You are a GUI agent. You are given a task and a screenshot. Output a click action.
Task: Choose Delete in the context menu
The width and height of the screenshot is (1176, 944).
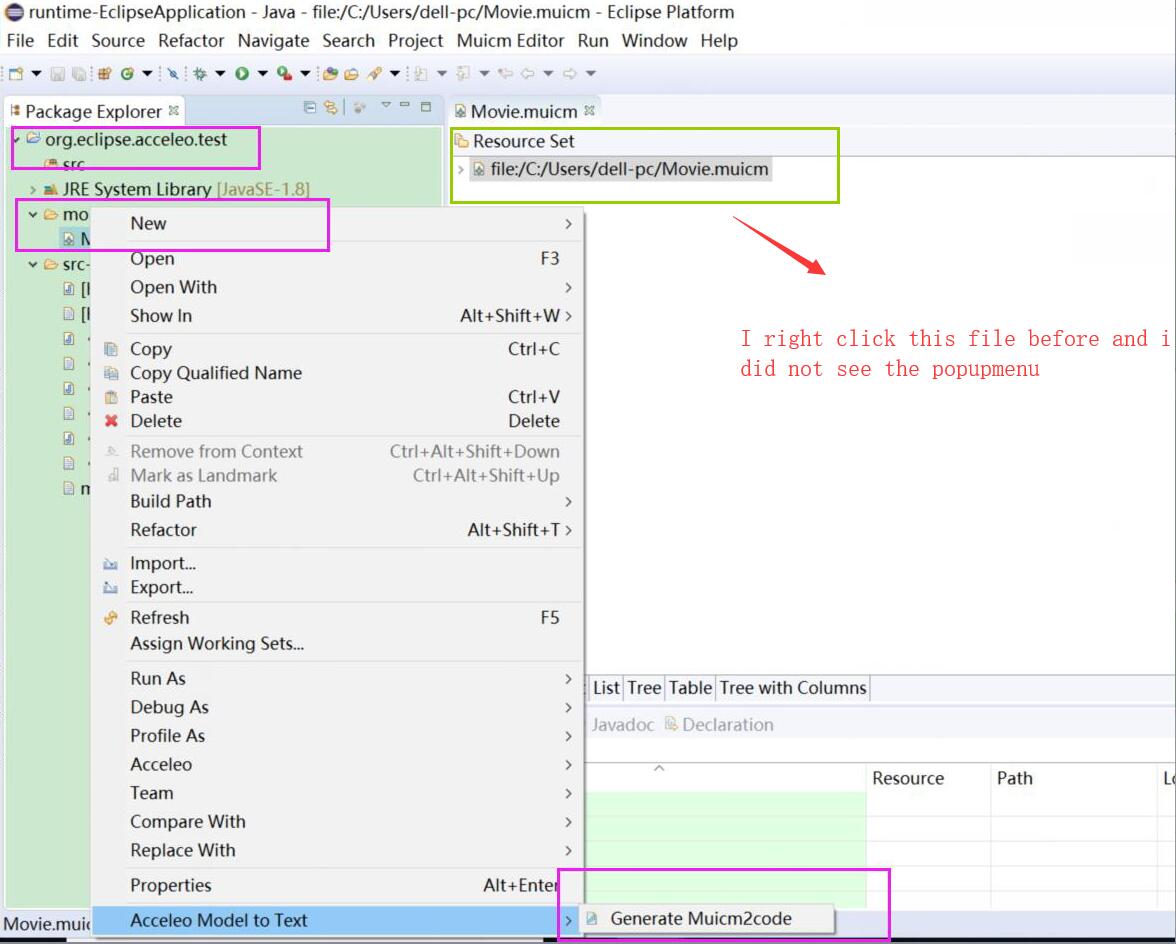[337, 421]
